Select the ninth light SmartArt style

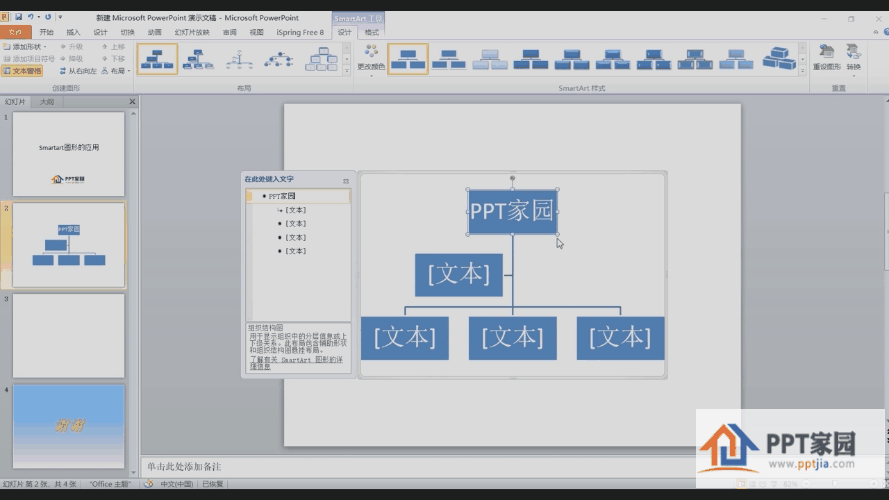tap(736, 59)
